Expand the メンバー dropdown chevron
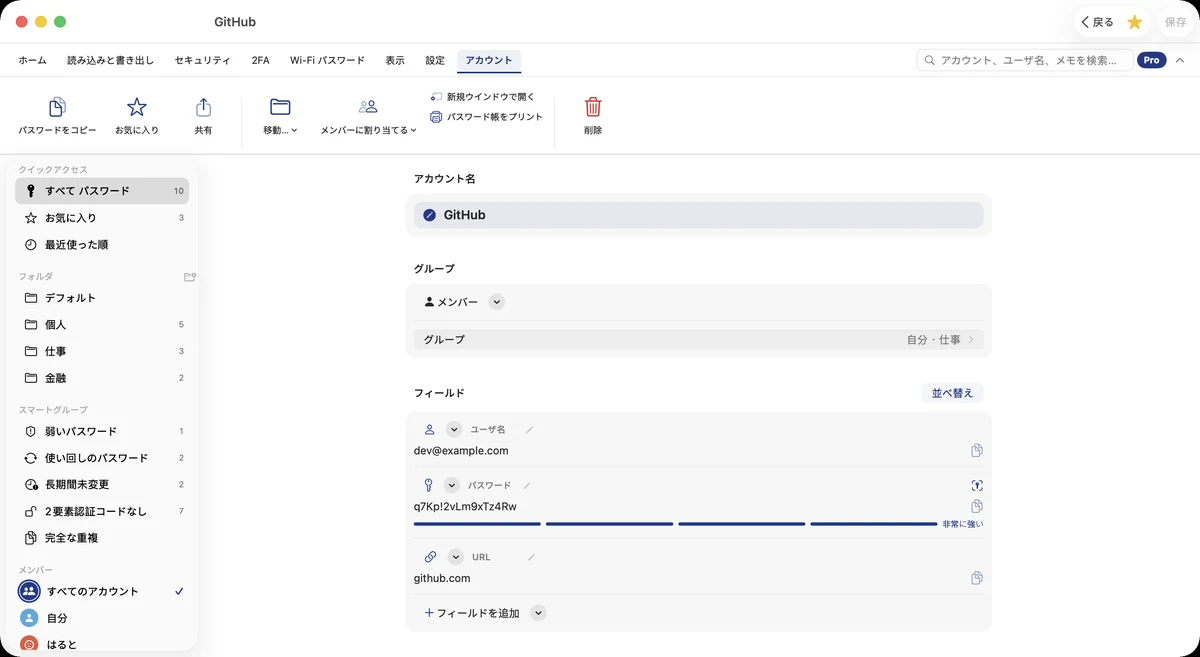The width and height of the screenshot is (1200, 657). 497,302
